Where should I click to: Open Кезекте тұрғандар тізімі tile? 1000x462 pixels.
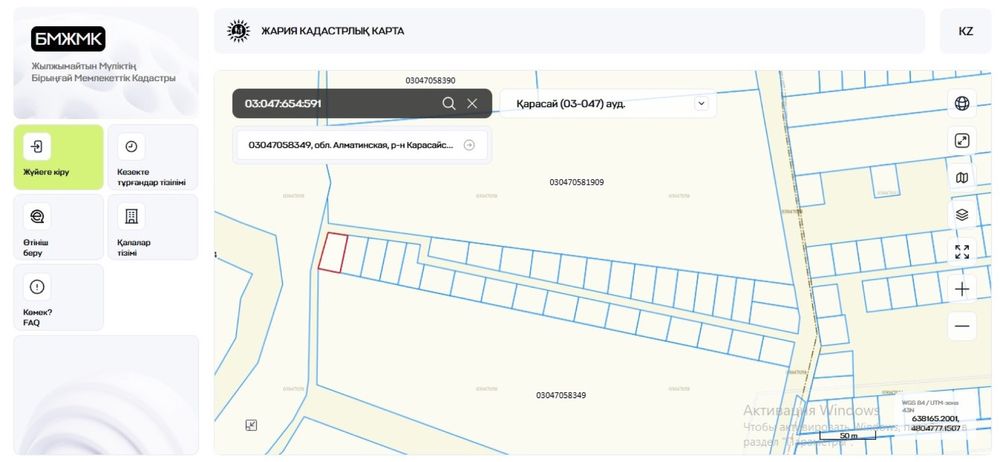pyautogui.click(x=152, y=157)
